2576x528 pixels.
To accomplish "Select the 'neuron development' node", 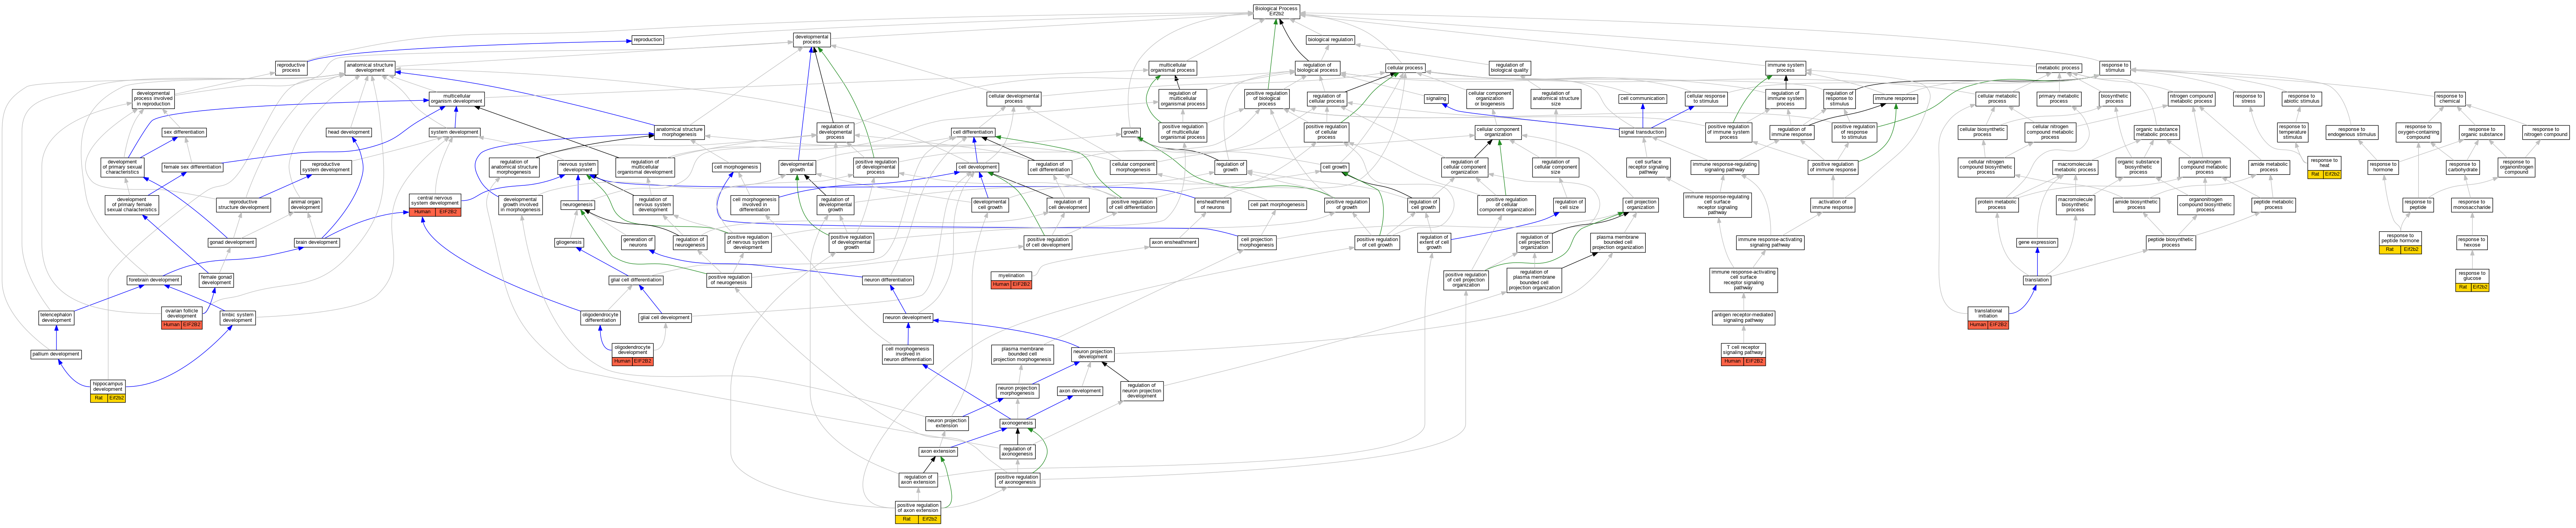I will (908, 317).
